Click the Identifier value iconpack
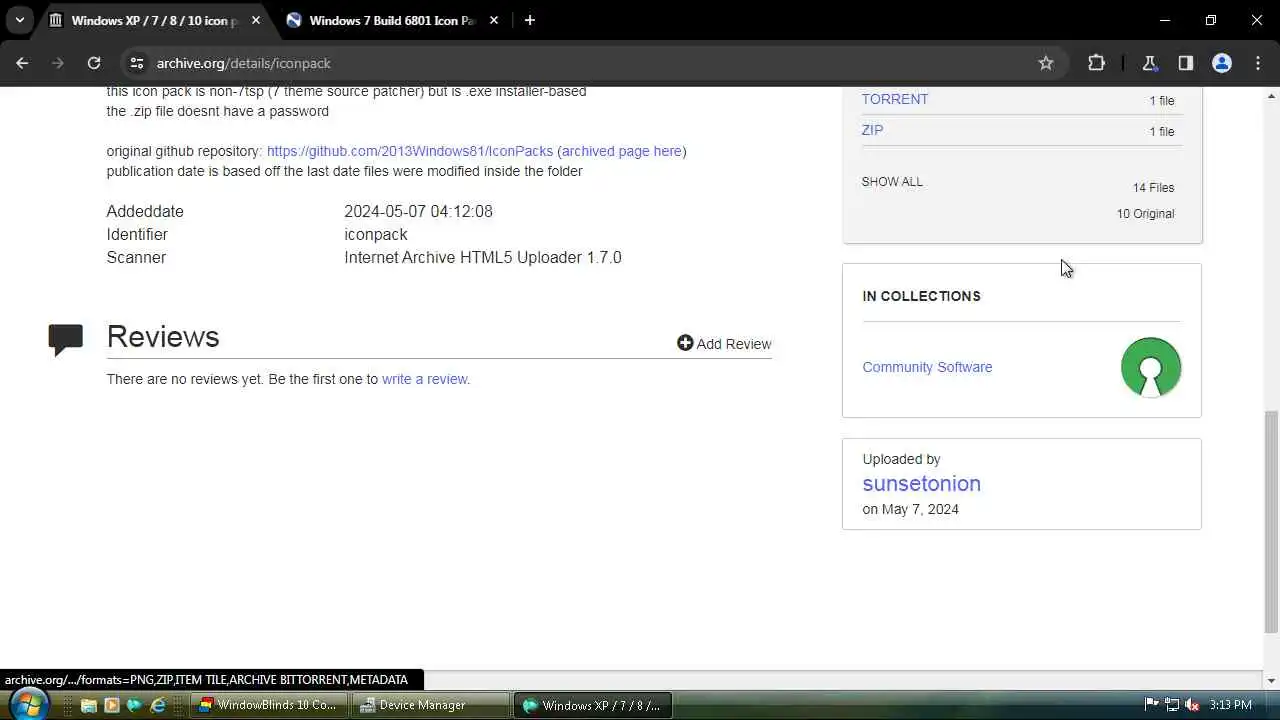The height and width of the screenshot is (720, 1280). point(376,234)
